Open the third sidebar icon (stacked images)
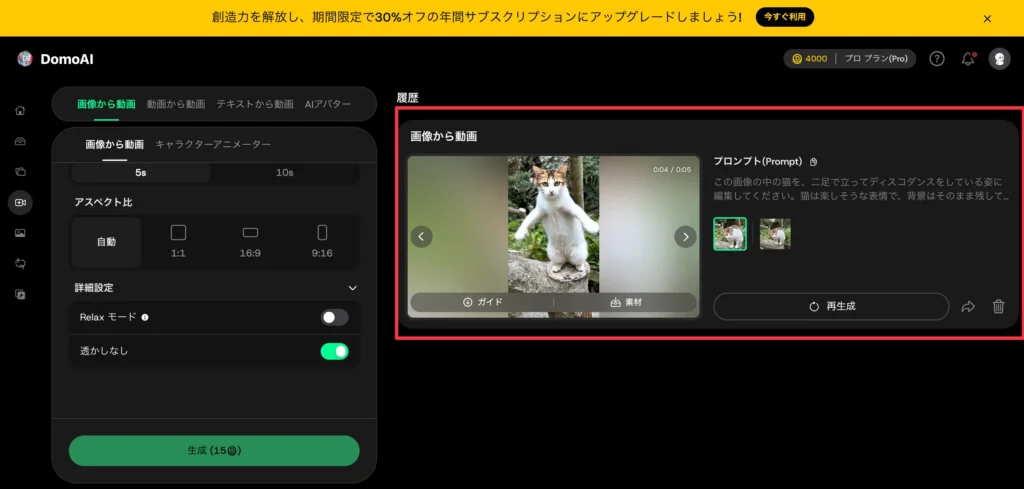 20,172
